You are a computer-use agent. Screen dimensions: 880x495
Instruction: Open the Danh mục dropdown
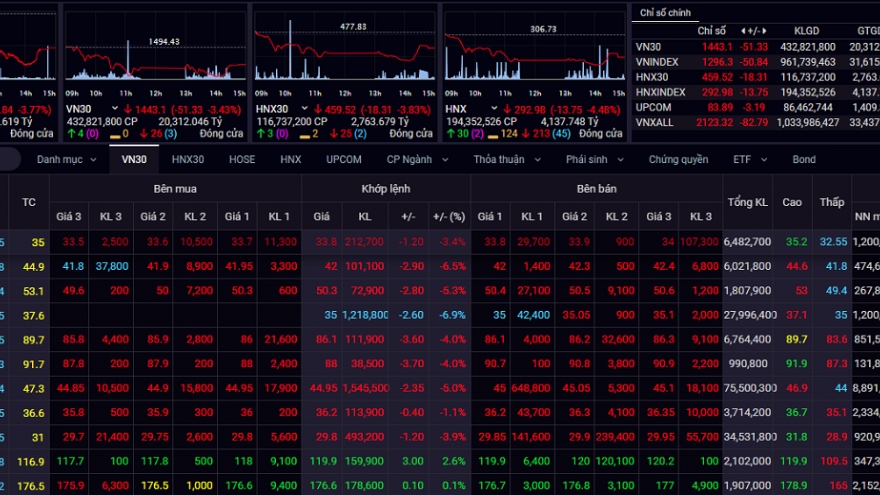point(65,159)
